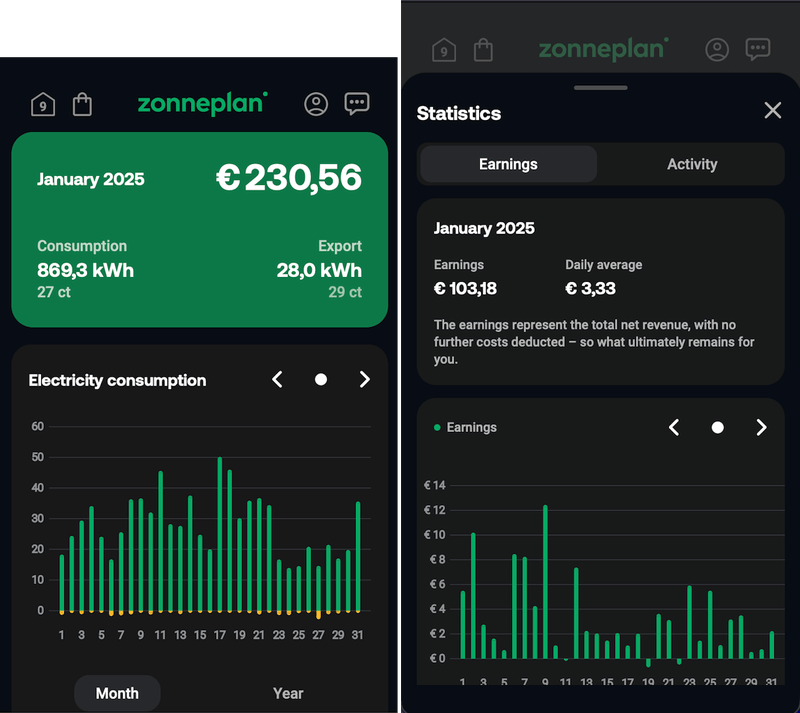Tap the white dot in Earnings chart

coord(717,427)
